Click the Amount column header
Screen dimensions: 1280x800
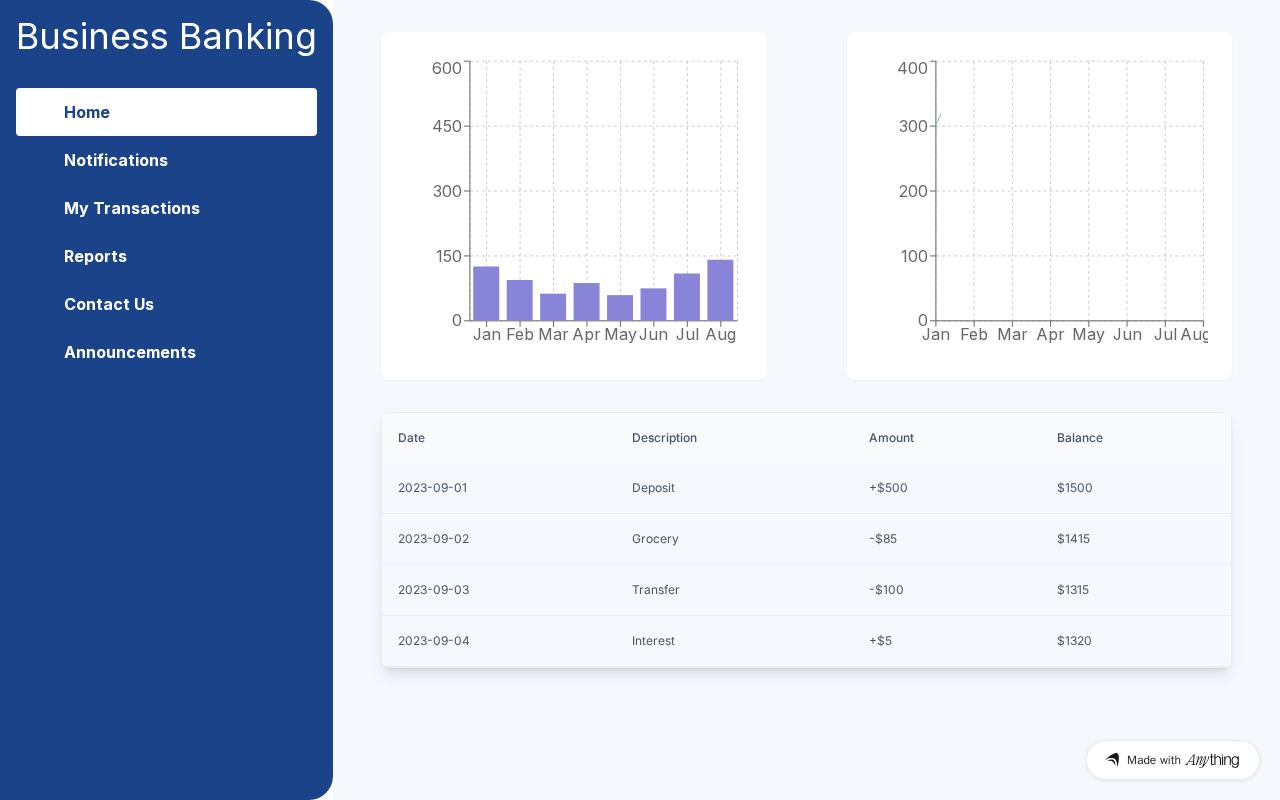tap(891, 438)
